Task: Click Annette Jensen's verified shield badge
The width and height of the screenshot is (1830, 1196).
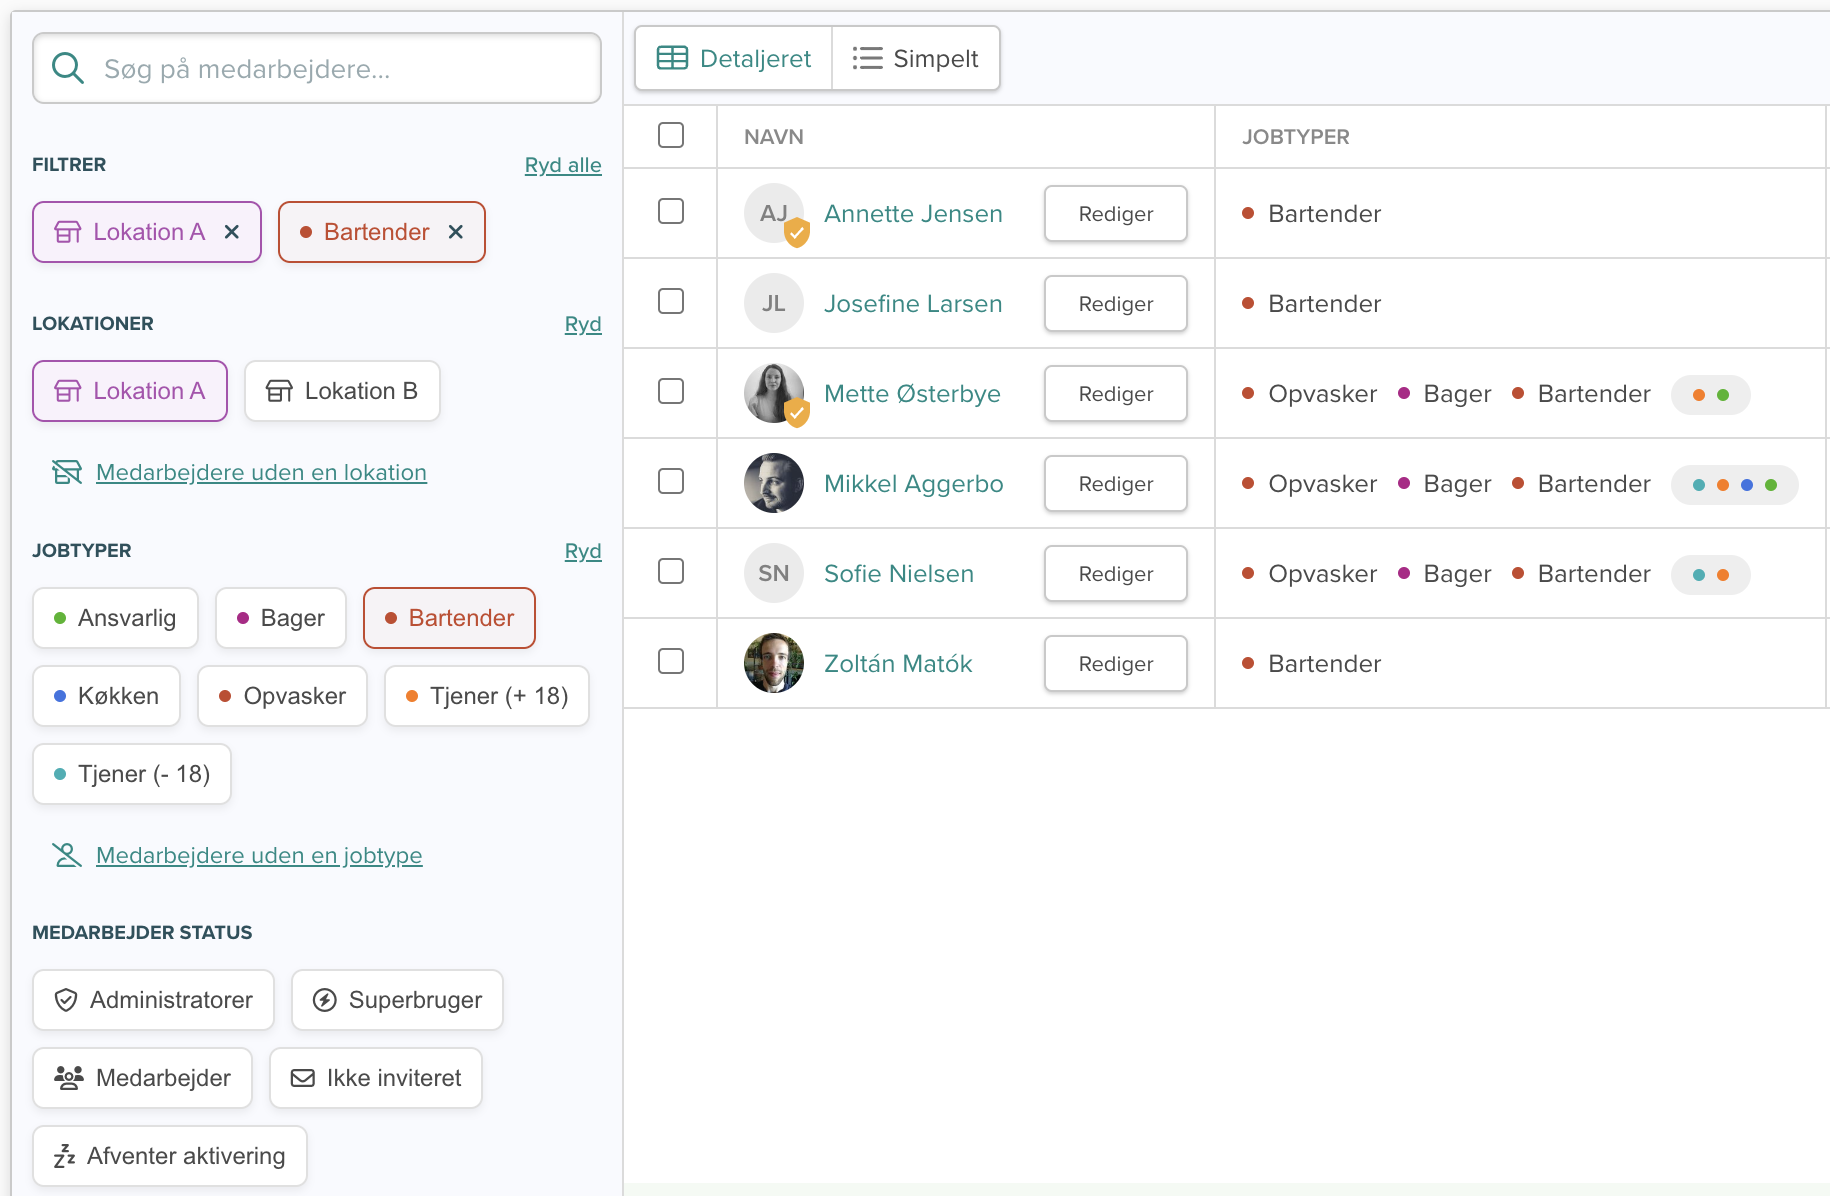Action: (797, 234)
